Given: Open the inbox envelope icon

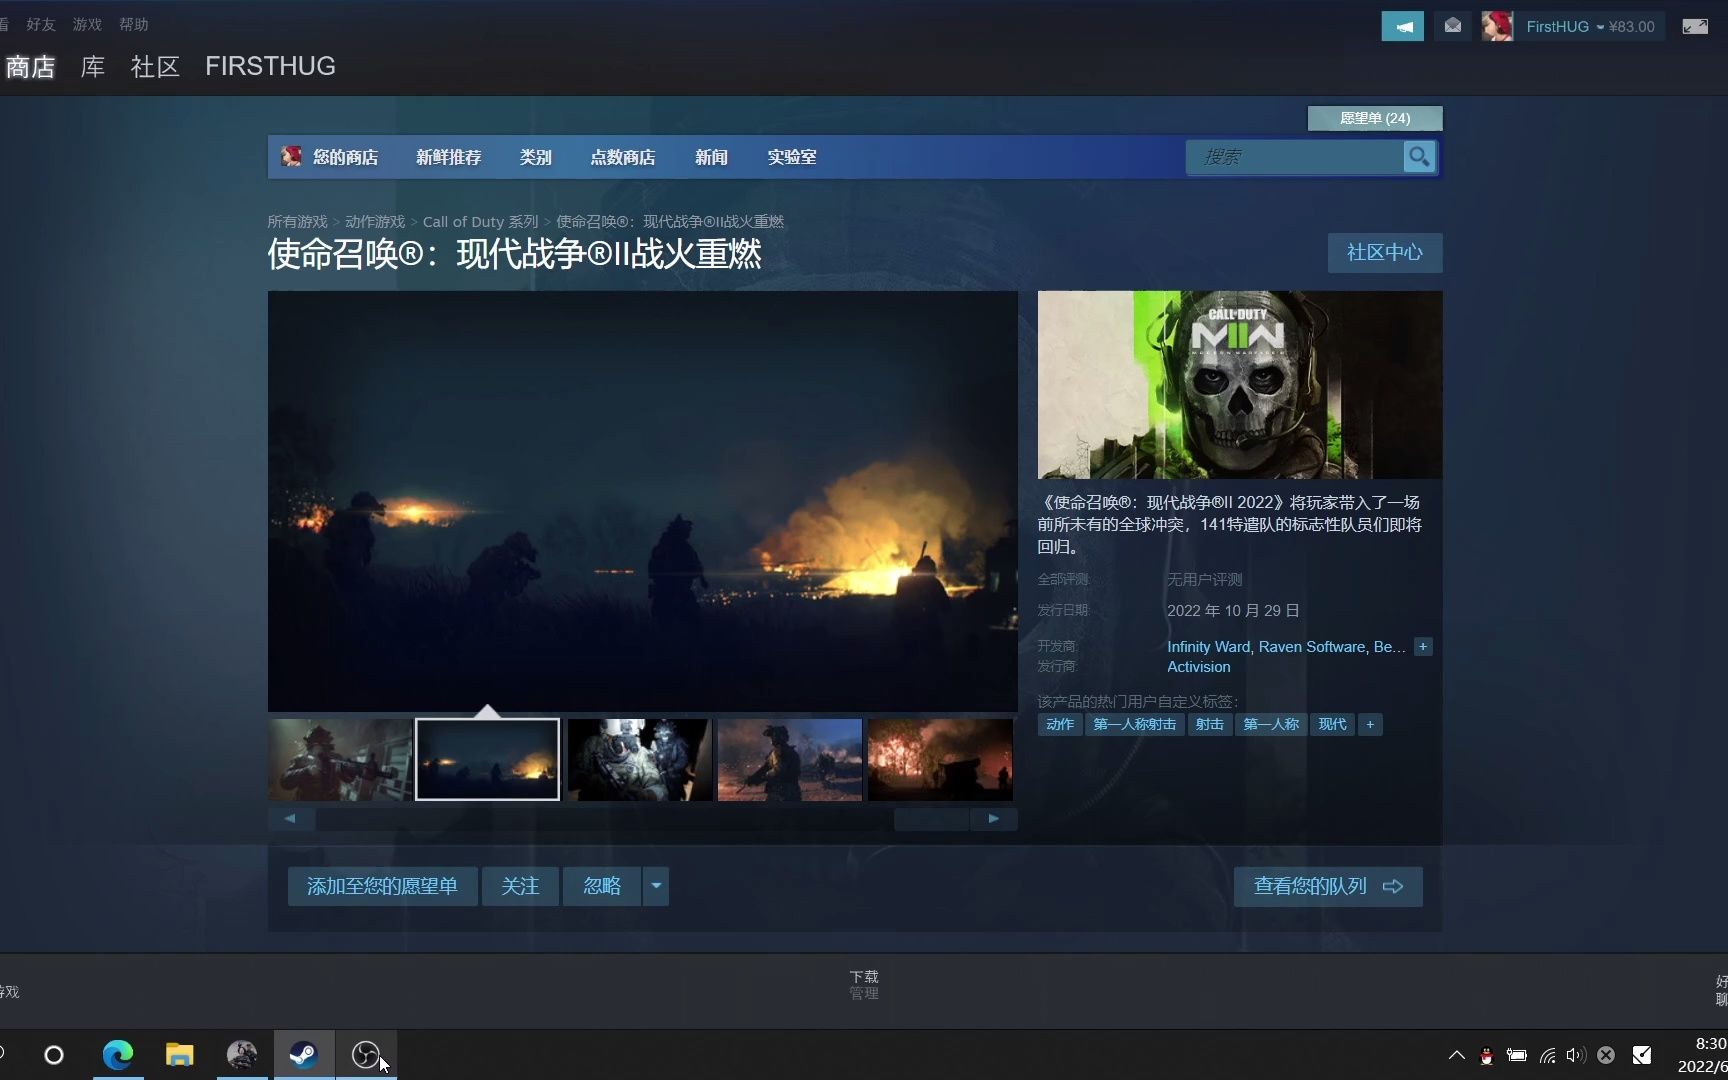Looking at the screenshot, I should [1453, 27].
